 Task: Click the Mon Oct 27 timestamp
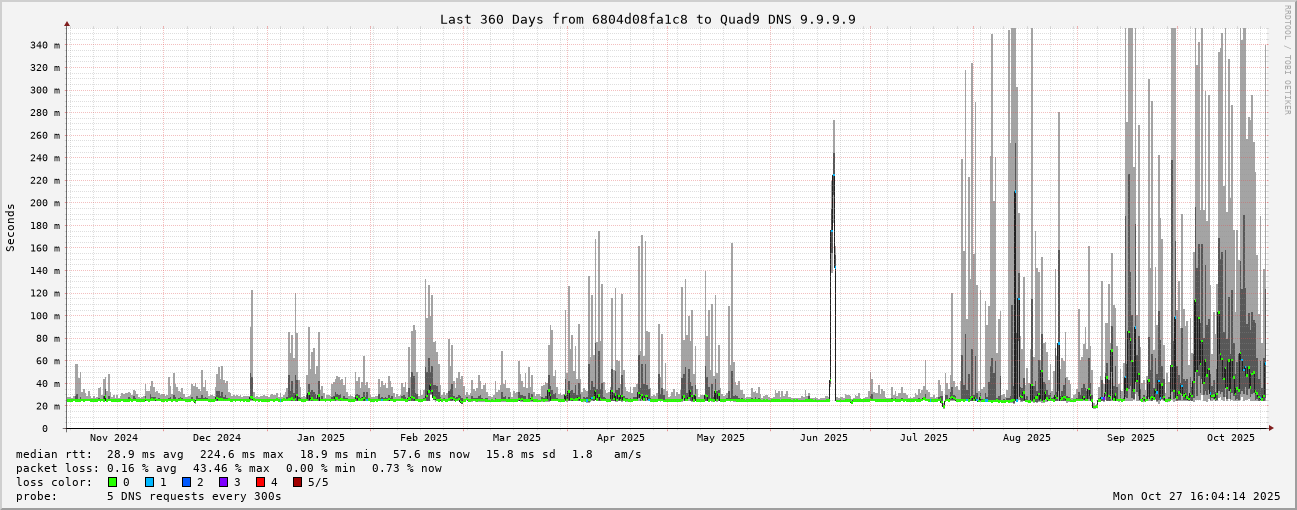(1196, 496)
